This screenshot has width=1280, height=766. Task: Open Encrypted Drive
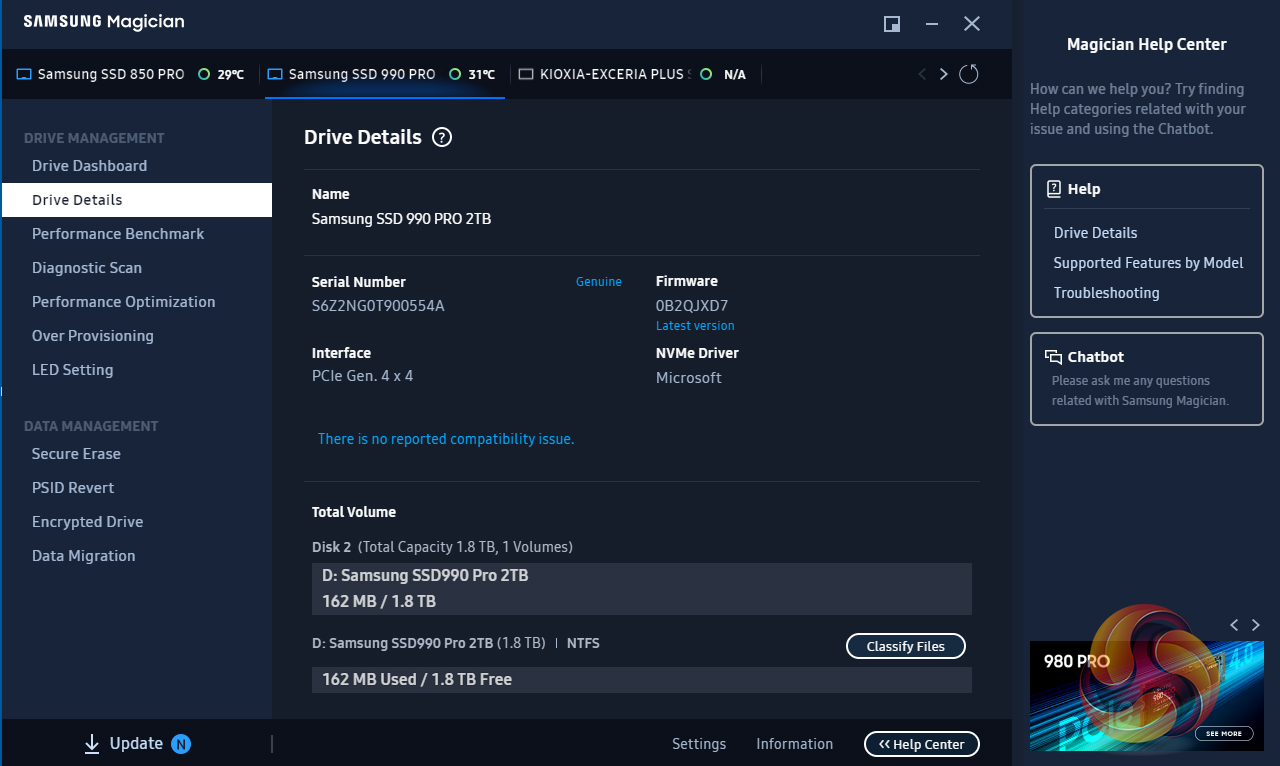[x=87, y=522]
